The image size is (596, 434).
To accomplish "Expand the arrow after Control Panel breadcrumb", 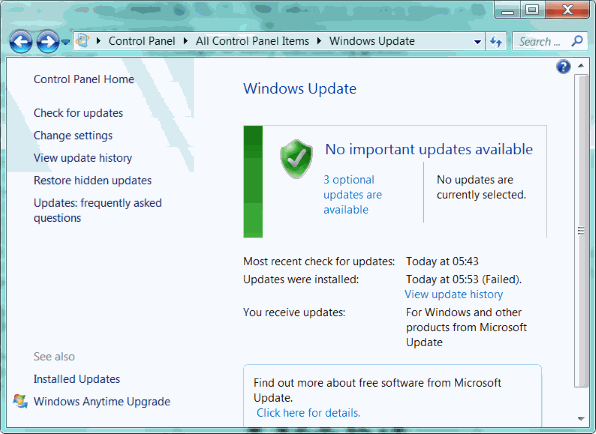I will point(185,41).
